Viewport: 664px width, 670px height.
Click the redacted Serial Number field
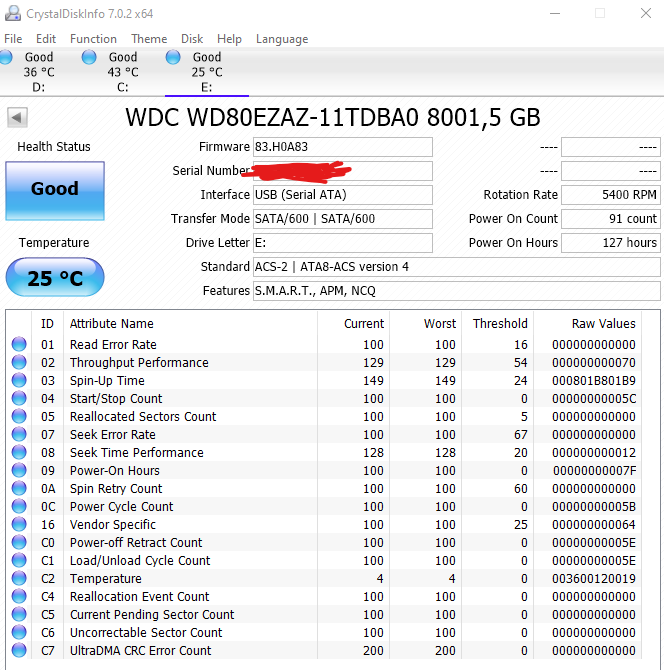[343, 170]
